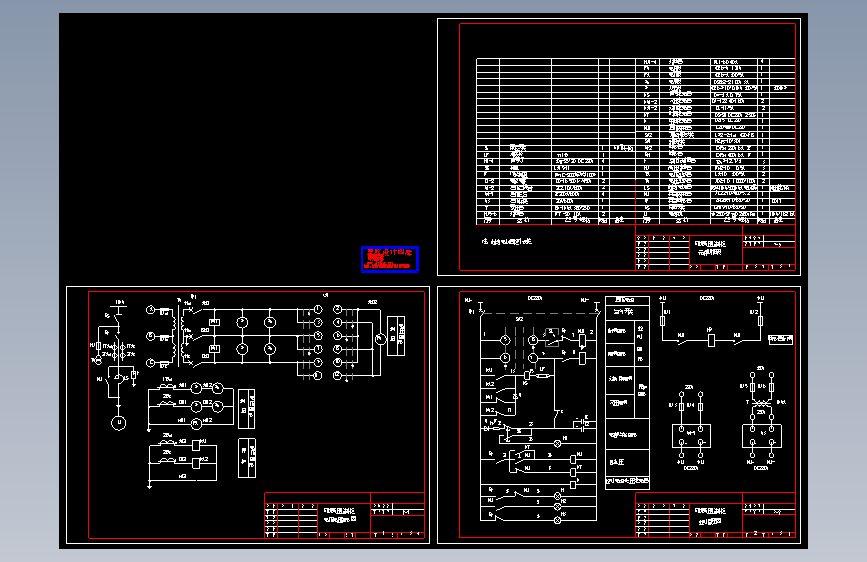Click the title block of the lower-right sheet
Image resolution: width=867 pixels, height=562 pixels.
[x=715, y=515]
